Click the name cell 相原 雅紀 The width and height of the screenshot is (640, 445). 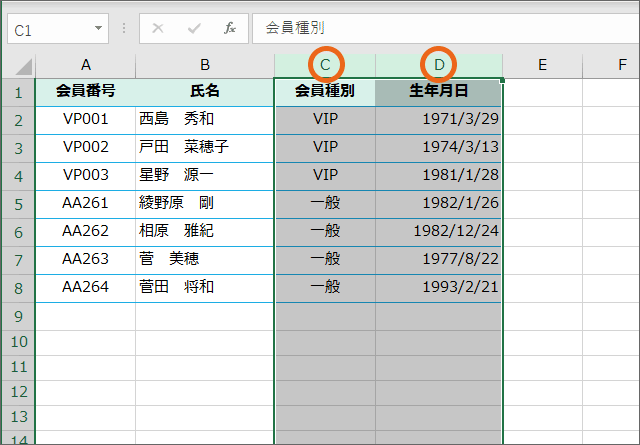[205, 233]
